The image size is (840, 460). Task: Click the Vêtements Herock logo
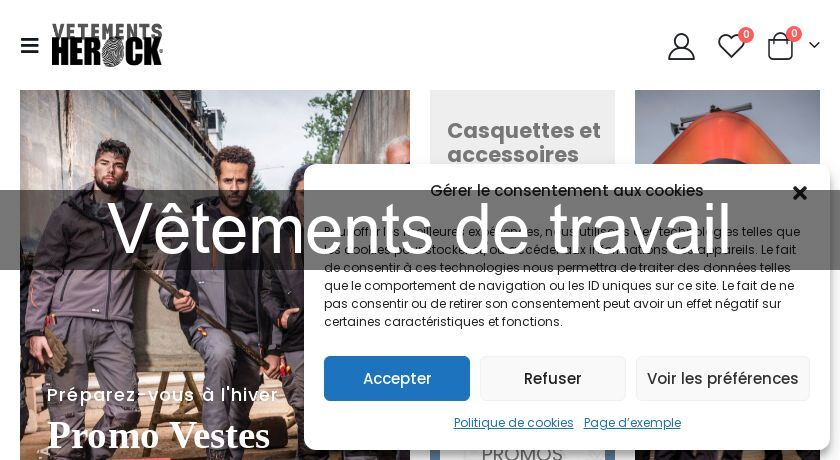[x=107, y=45]
